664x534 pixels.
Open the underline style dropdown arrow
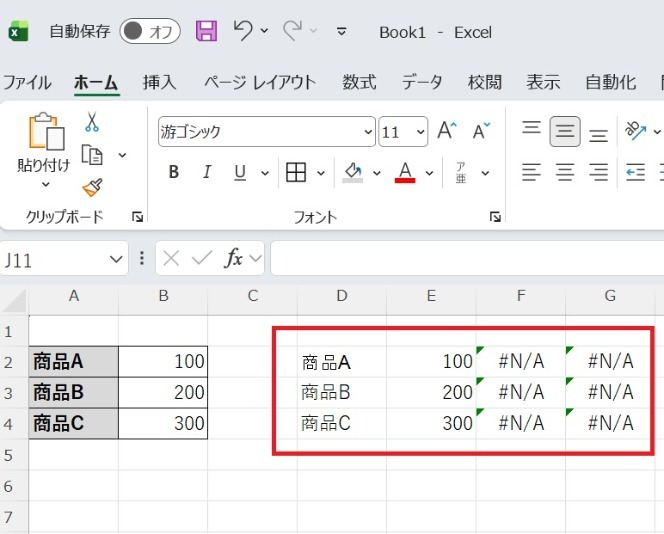[x=265, y=173]
